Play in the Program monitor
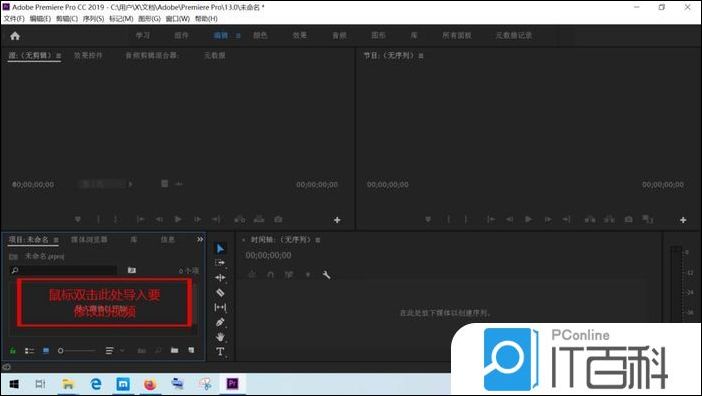The width and height of the screenshot is (702, 396). click(528, 219)
